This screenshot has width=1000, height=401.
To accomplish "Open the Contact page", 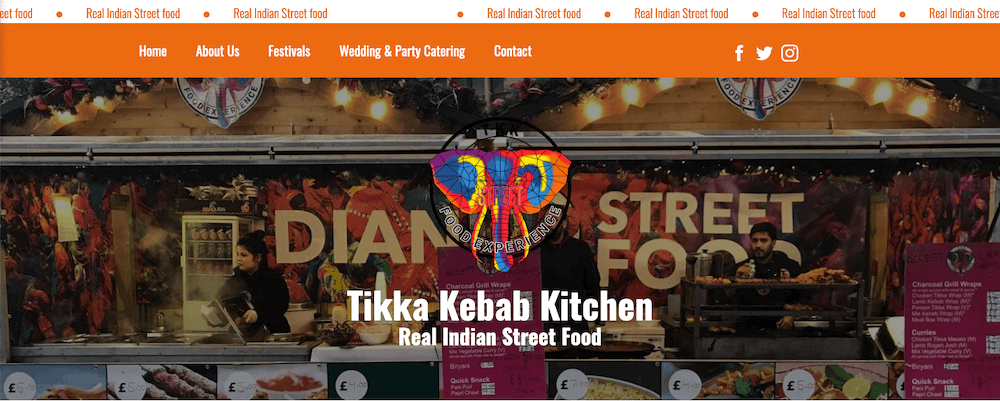I will tap(513, 51).
